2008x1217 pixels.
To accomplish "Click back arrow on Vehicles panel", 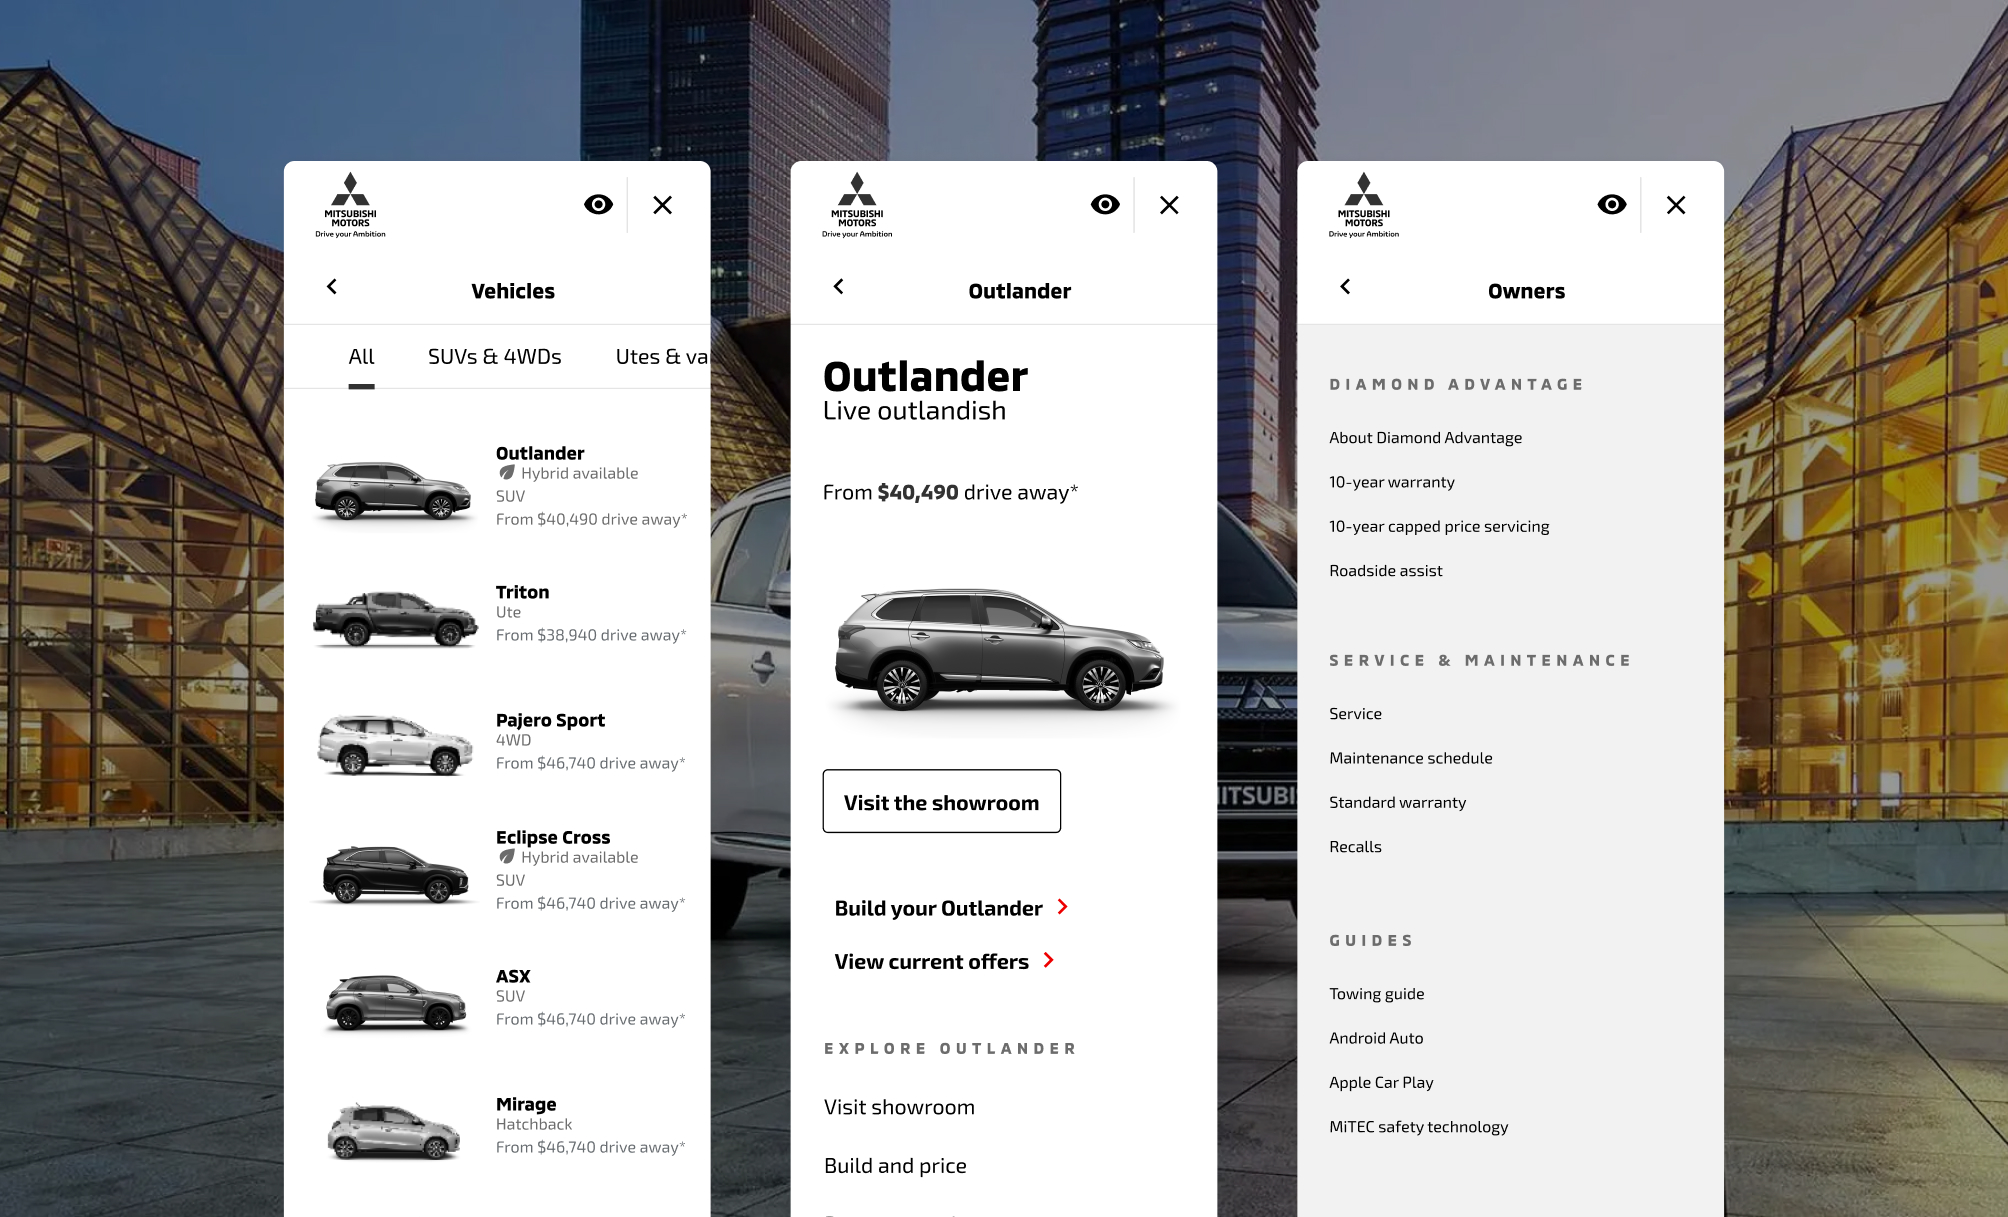I will (x=331, y=288).
